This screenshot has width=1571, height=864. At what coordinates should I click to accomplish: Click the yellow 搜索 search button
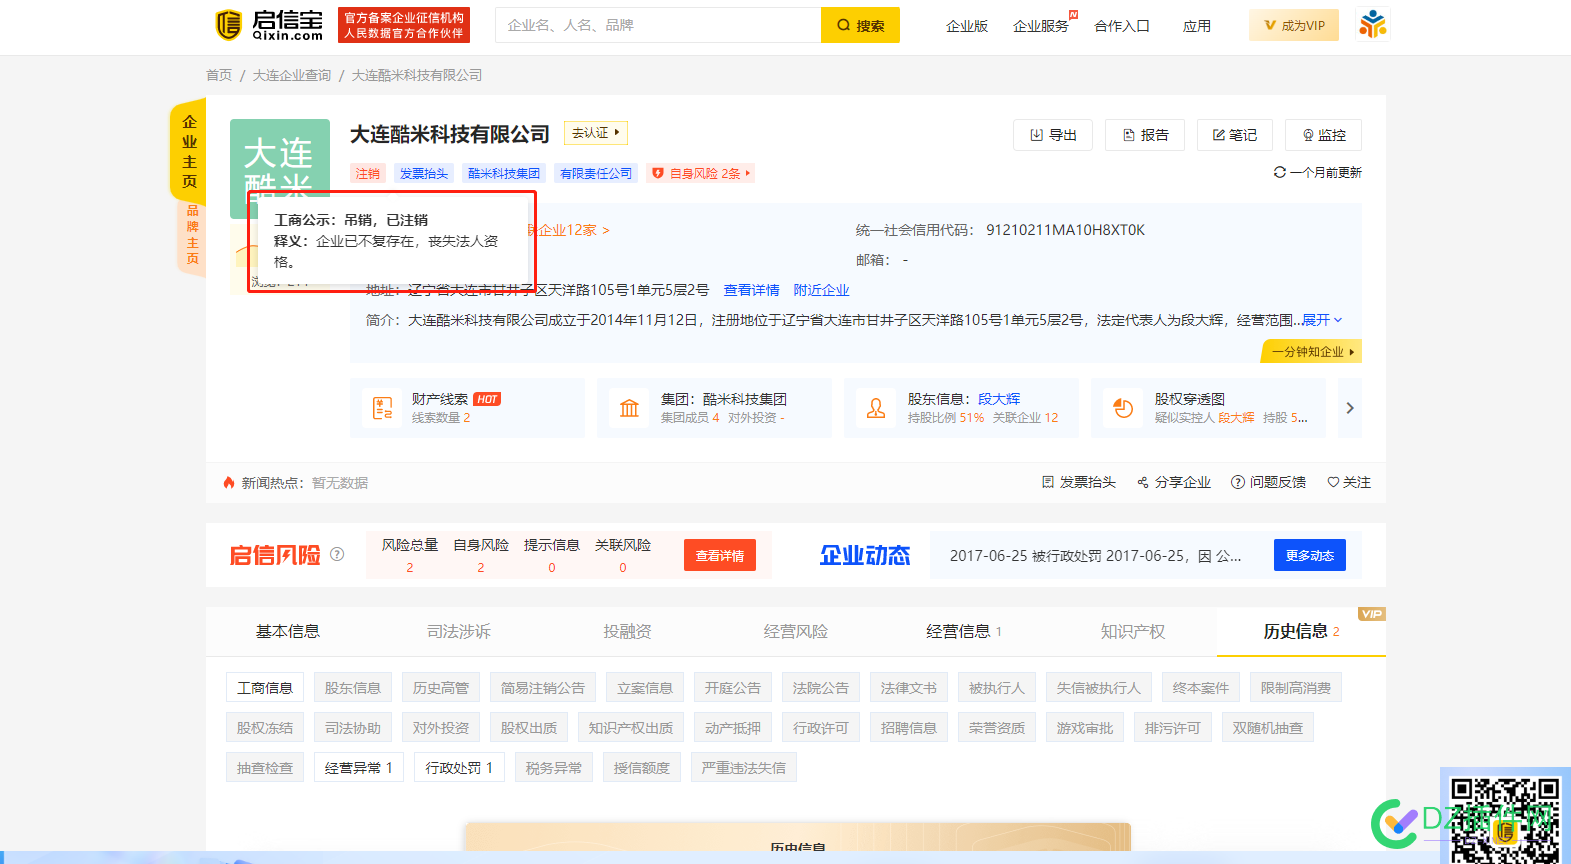point(860,25)
